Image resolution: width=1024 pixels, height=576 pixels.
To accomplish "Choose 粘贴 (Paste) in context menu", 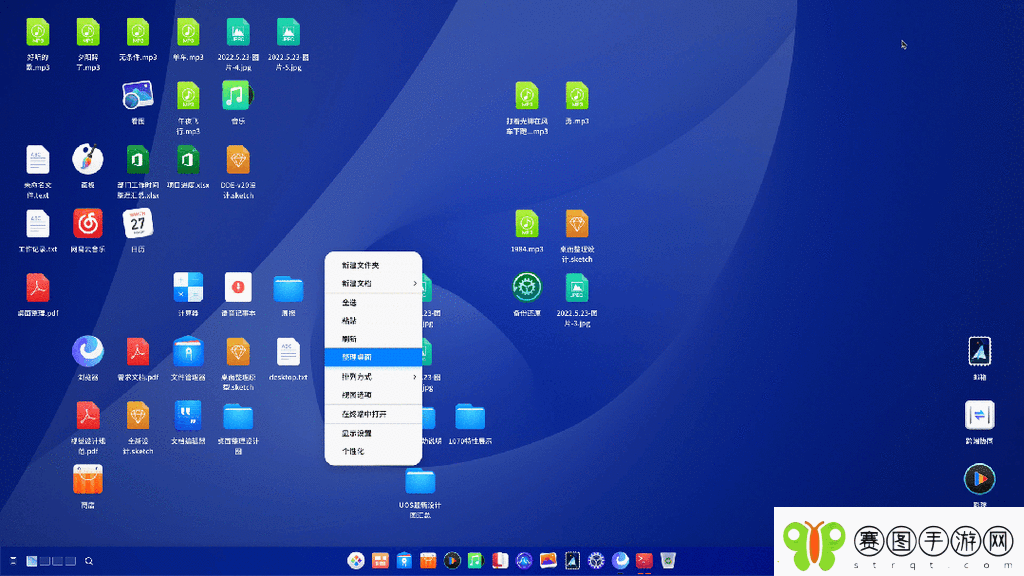I will (373, 321).
